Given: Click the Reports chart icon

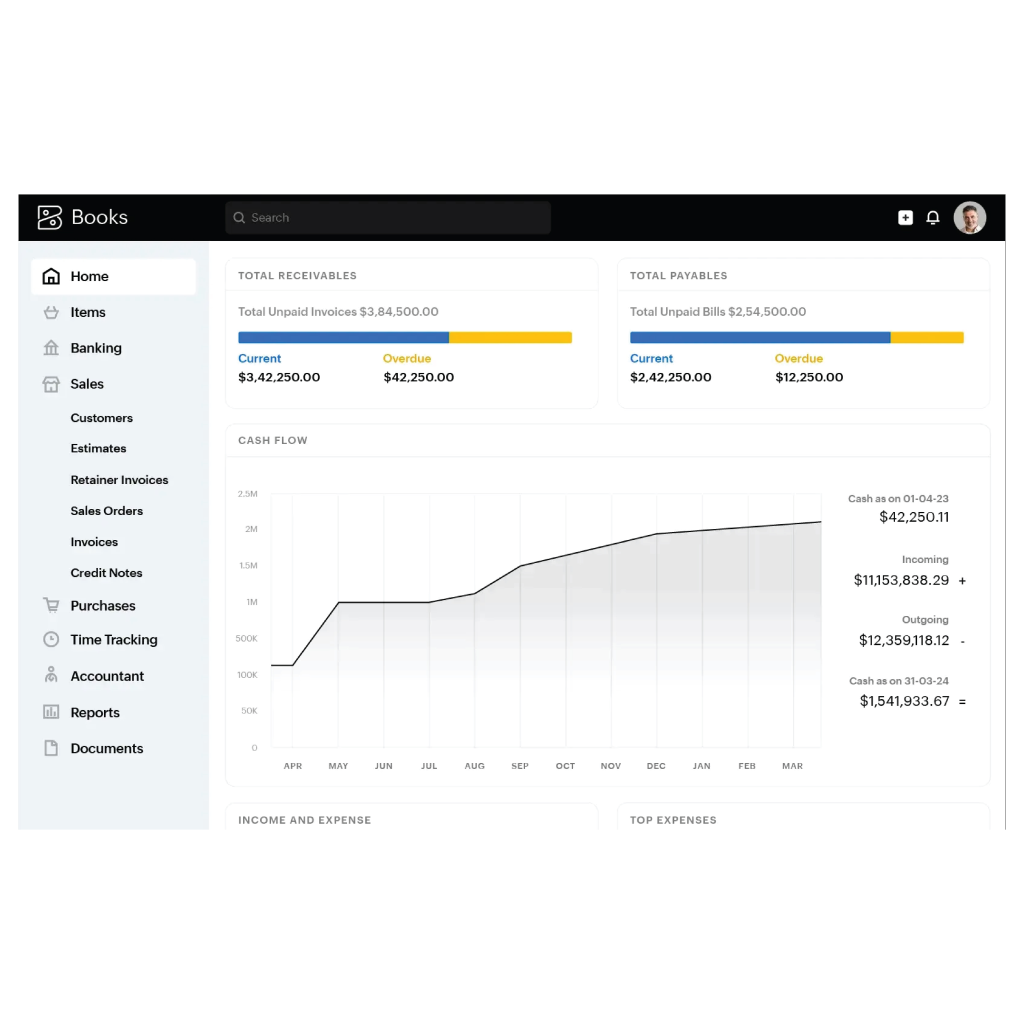Looking at the screenshot, I should pyautogui.click(x=51, y=712).
